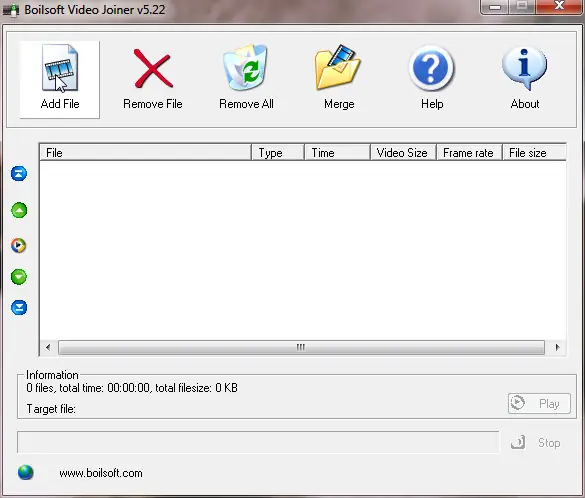The image size is (585, 498).
Task: Click the play selected file side icon
Action: (x=19, y=245)
